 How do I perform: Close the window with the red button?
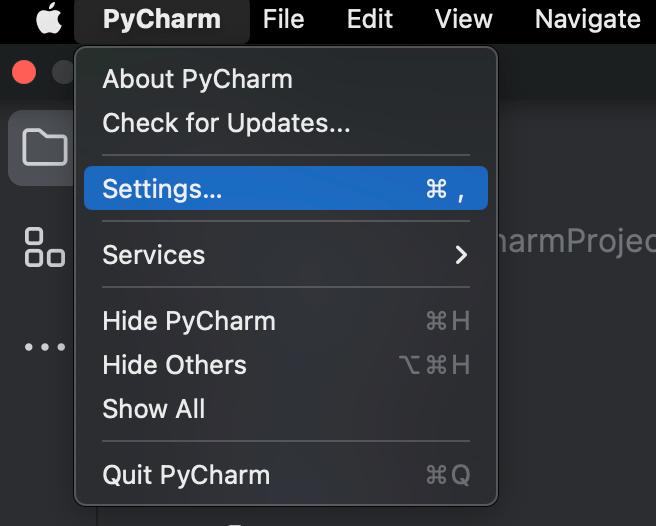(23, 72)
